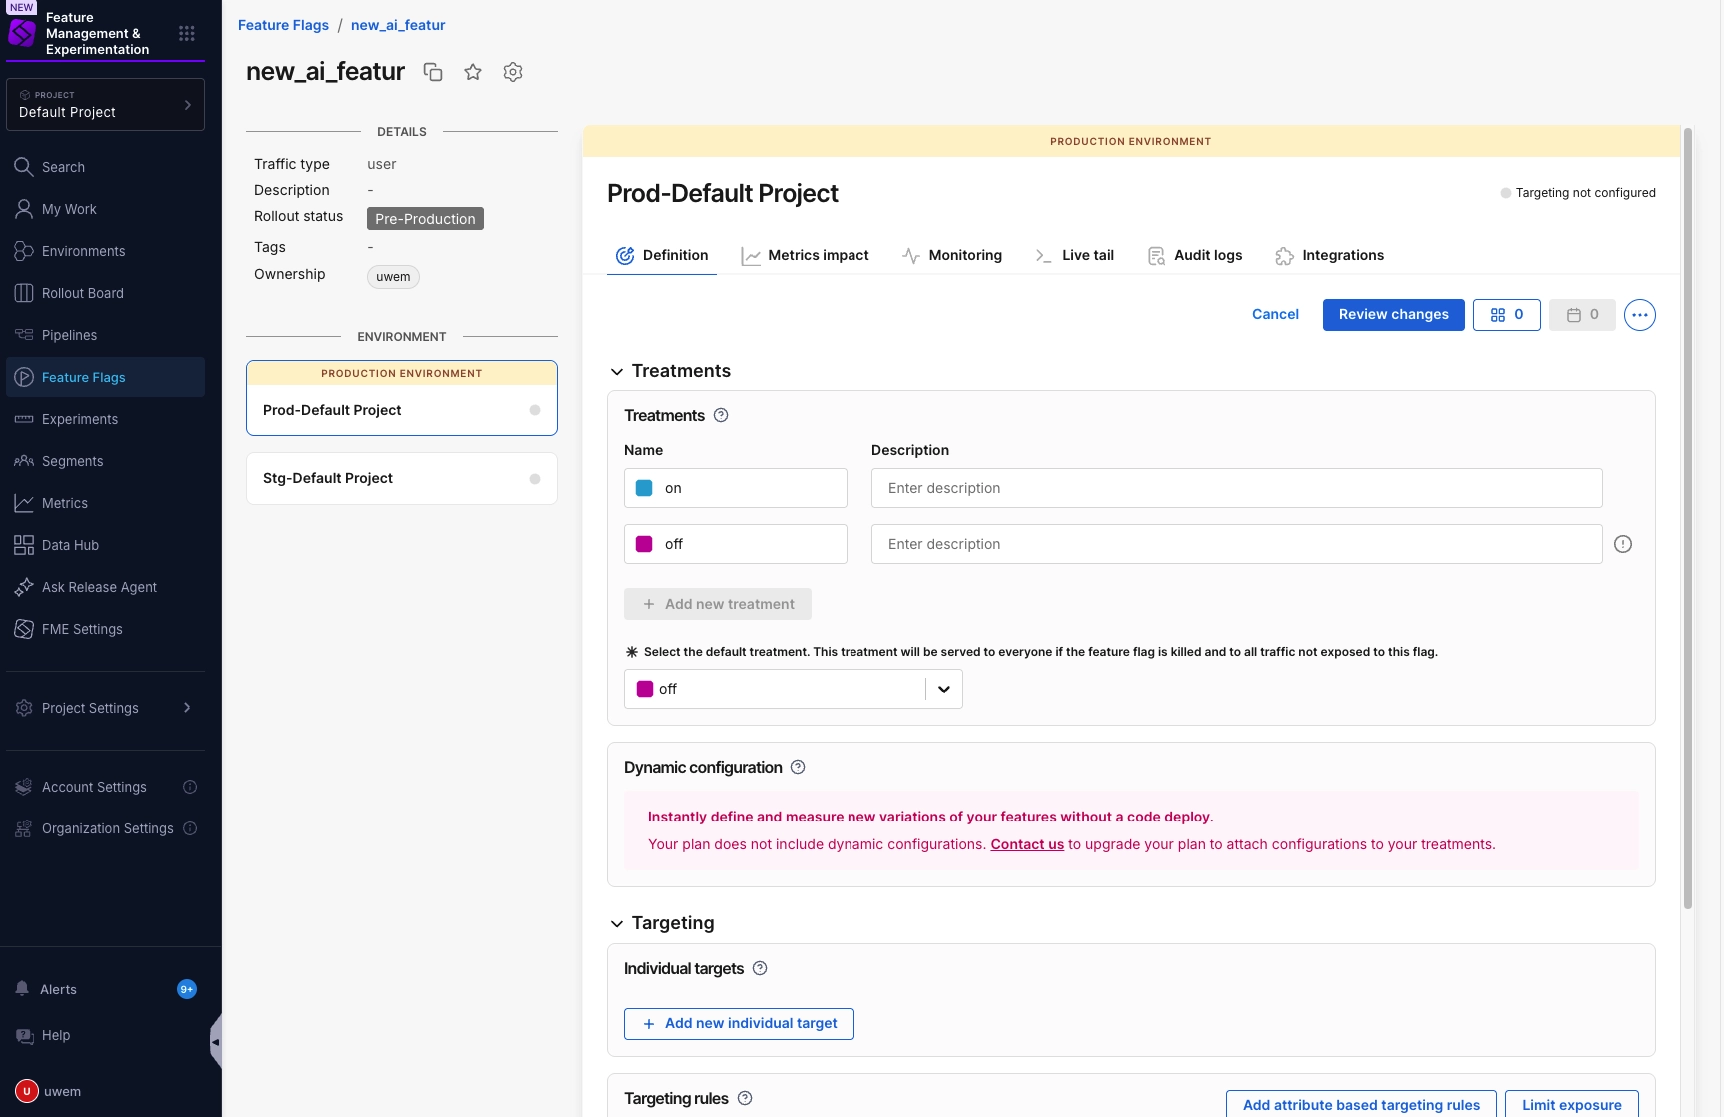Click Limit exposure button
The image size is (1724, 1117).
pyautogui.click(x=1572, y=1104)
